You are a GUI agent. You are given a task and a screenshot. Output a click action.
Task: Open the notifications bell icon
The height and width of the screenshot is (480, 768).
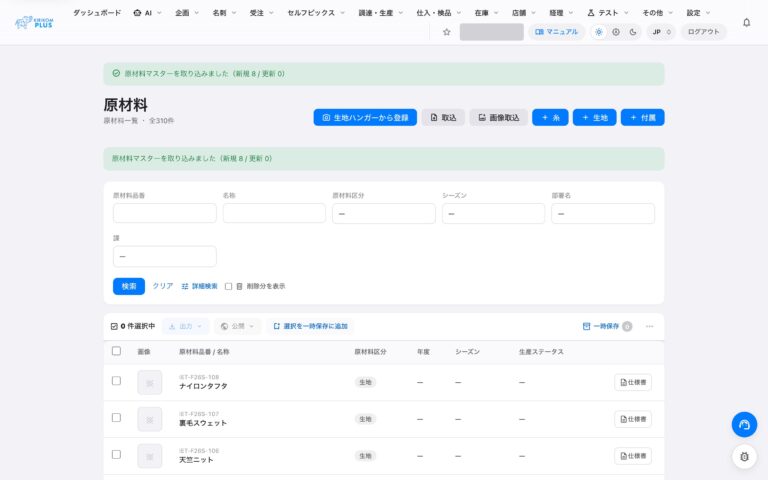746,23
